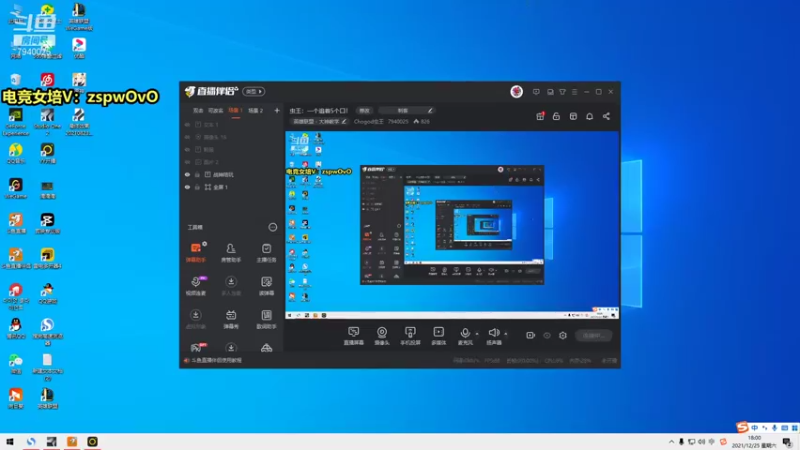The height and width of the screenshot is (450, 800).
Task: Click the share icon in top-right toolbar
Action: click(x=606, y=116)
